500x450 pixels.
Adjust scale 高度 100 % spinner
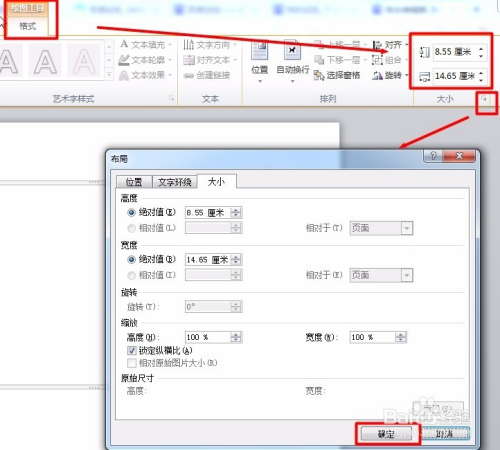coord(236,337)
